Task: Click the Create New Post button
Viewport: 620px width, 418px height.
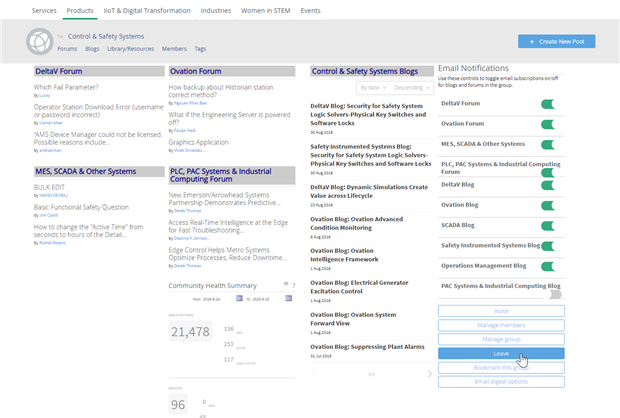Action: 556,42
